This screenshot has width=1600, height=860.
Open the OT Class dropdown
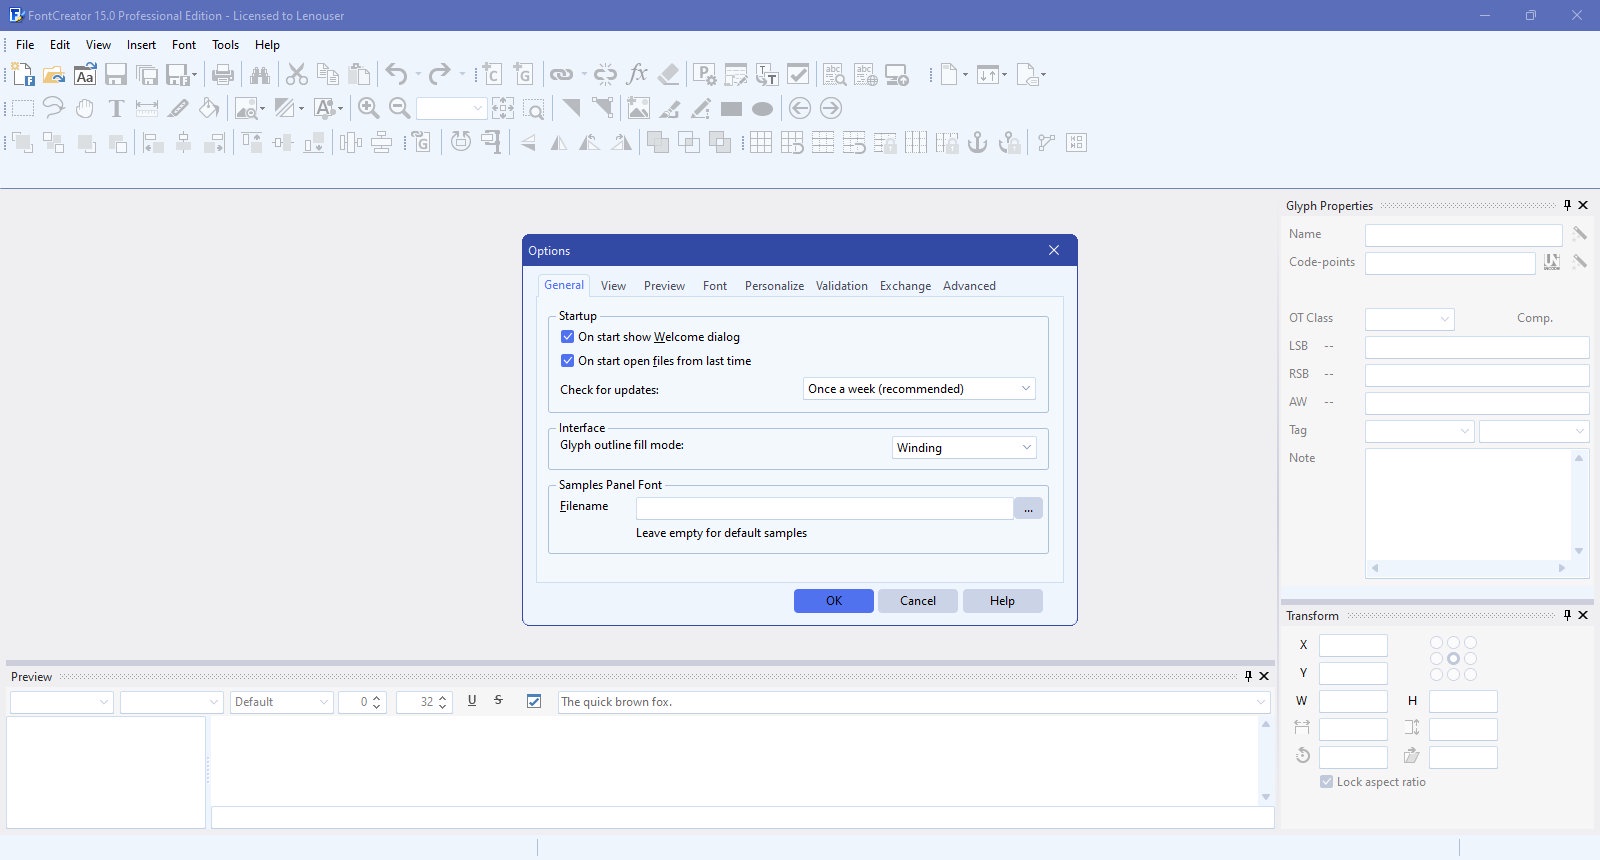[x=1410, y=319]
